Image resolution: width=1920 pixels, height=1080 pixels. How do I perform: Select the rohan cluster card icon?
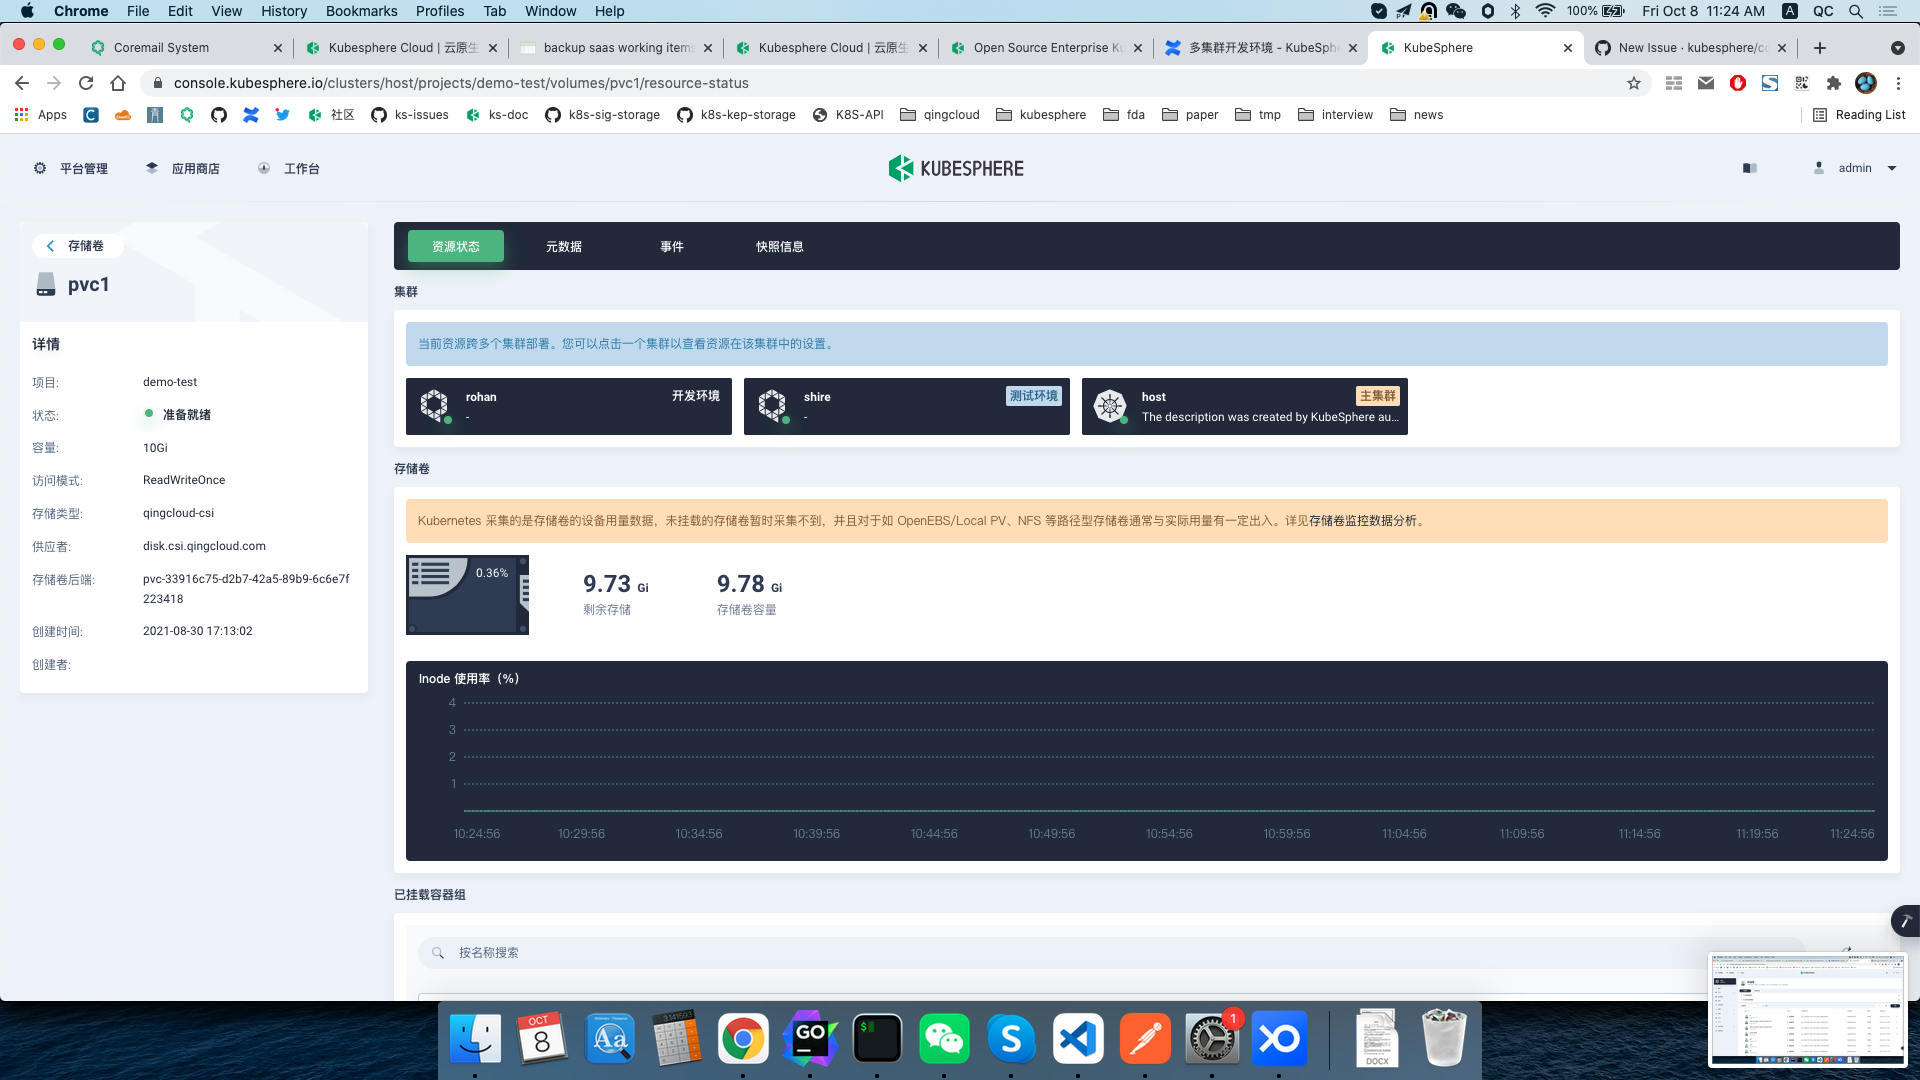pyautogui.click(x=434, y=405)
